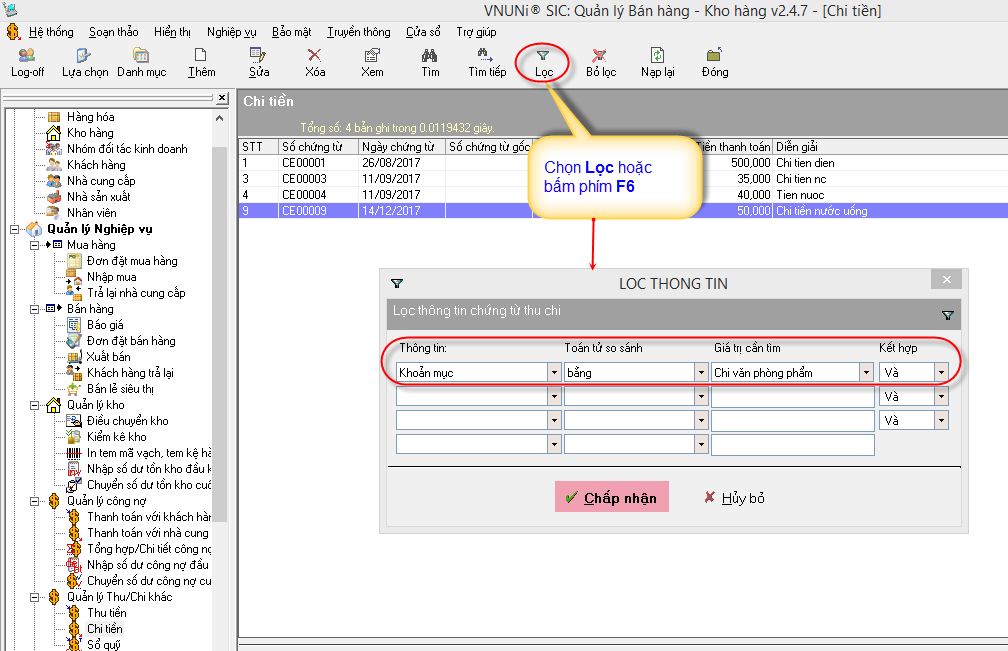
Task: Open the Bảo mật menu
Action: pos(292,32)
